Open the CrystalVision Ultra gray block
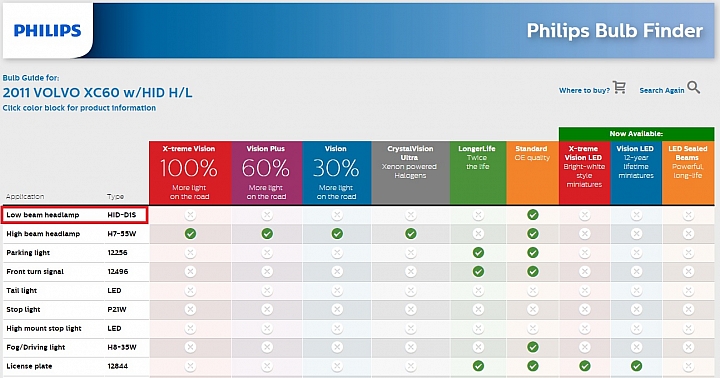720x378 pixels. [x=411, y=173]
